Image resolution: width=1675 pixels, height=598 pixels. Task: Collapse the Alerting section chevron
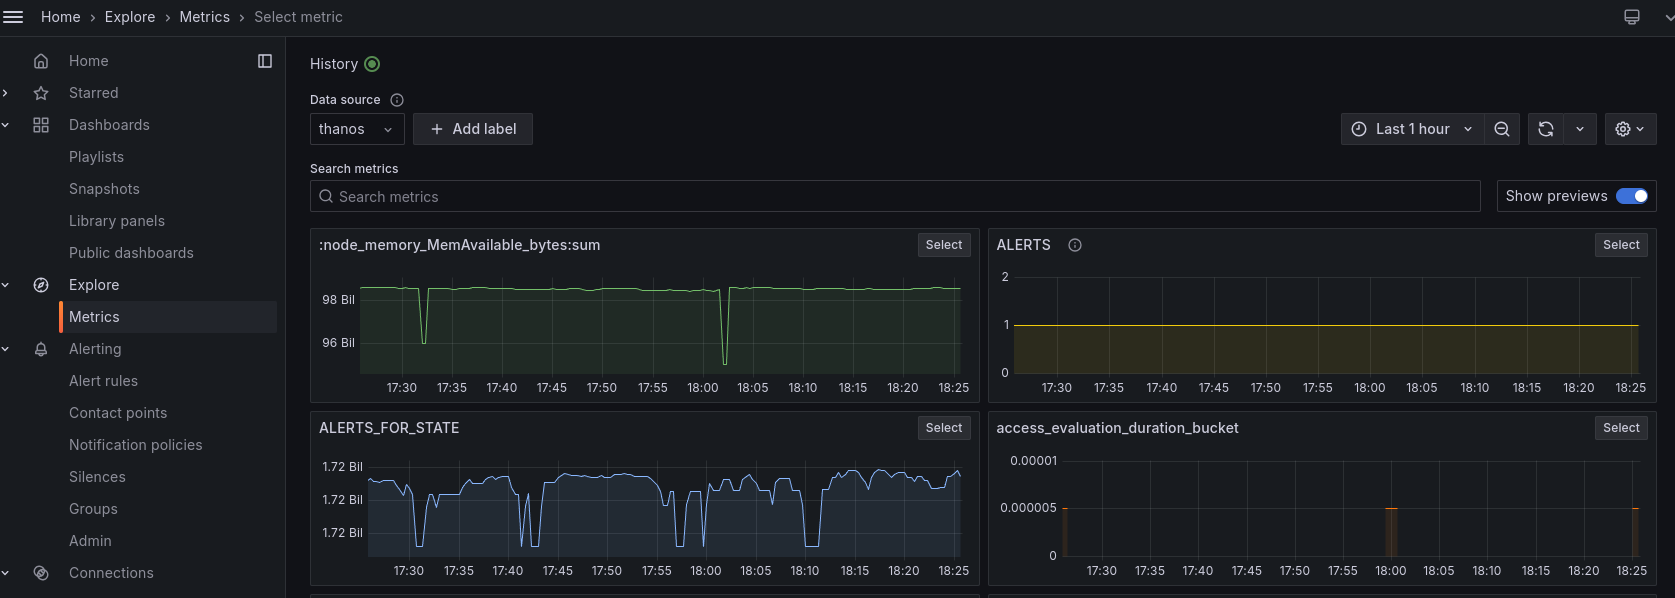coord(6,349)
